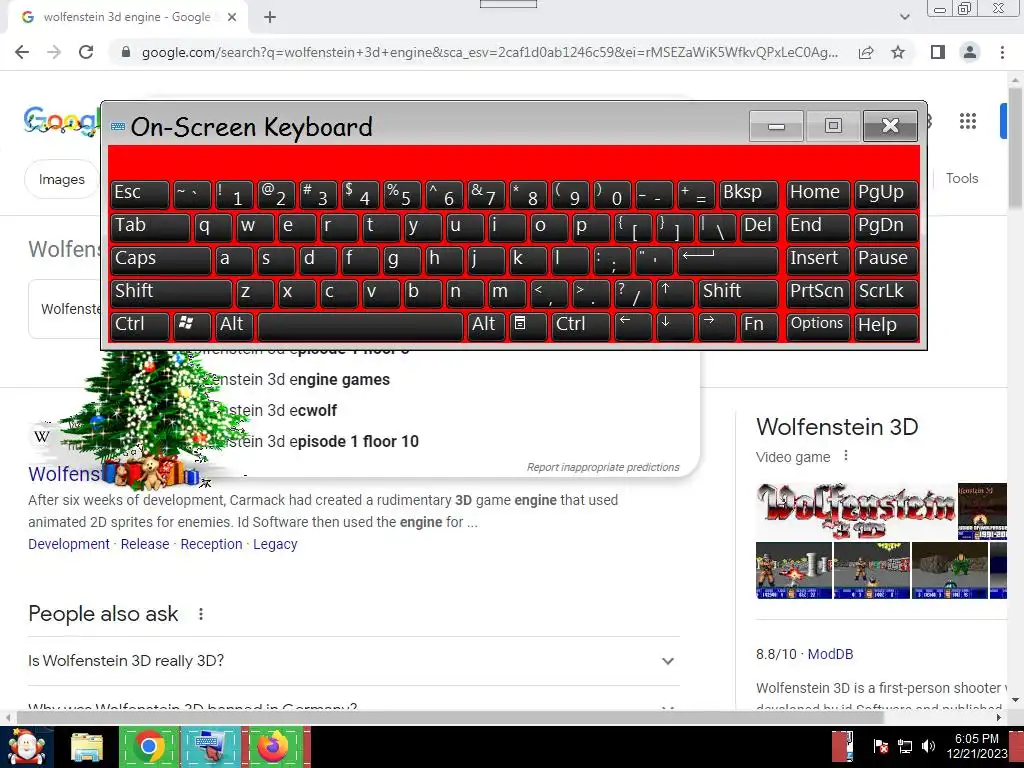Open Action Center flag tray icon
This screenshot has height=768, width=1024.
pos(880,746)
